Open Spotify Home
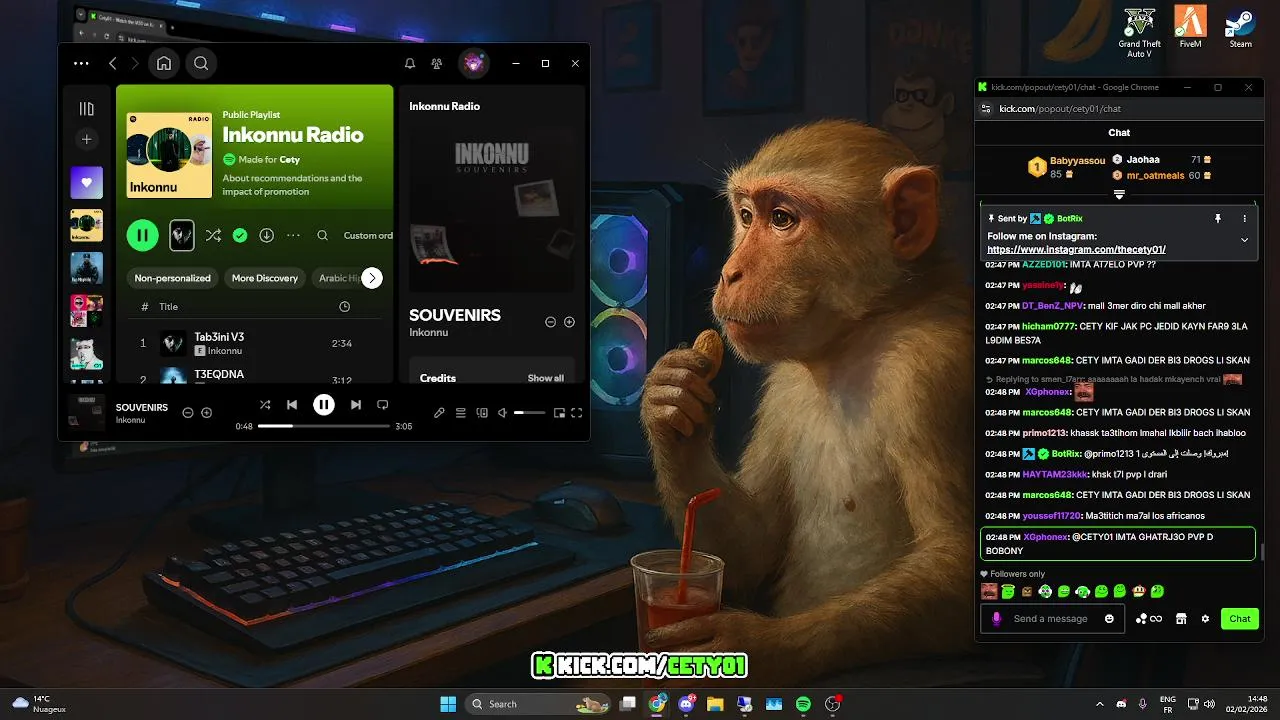 (x=164, y=63)
